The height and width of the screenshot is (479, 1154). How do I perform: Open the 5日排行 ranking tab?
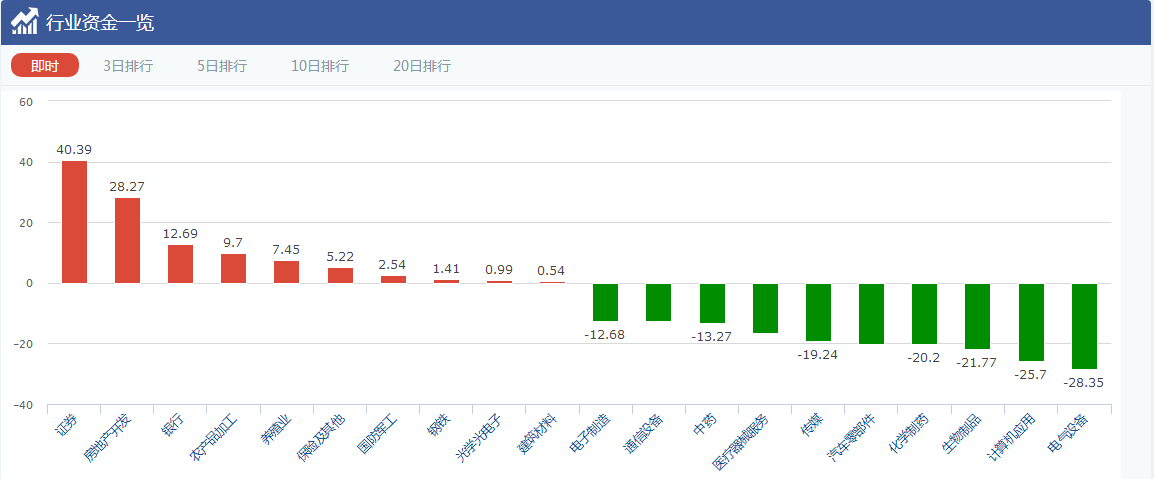[x=222, y=66]
